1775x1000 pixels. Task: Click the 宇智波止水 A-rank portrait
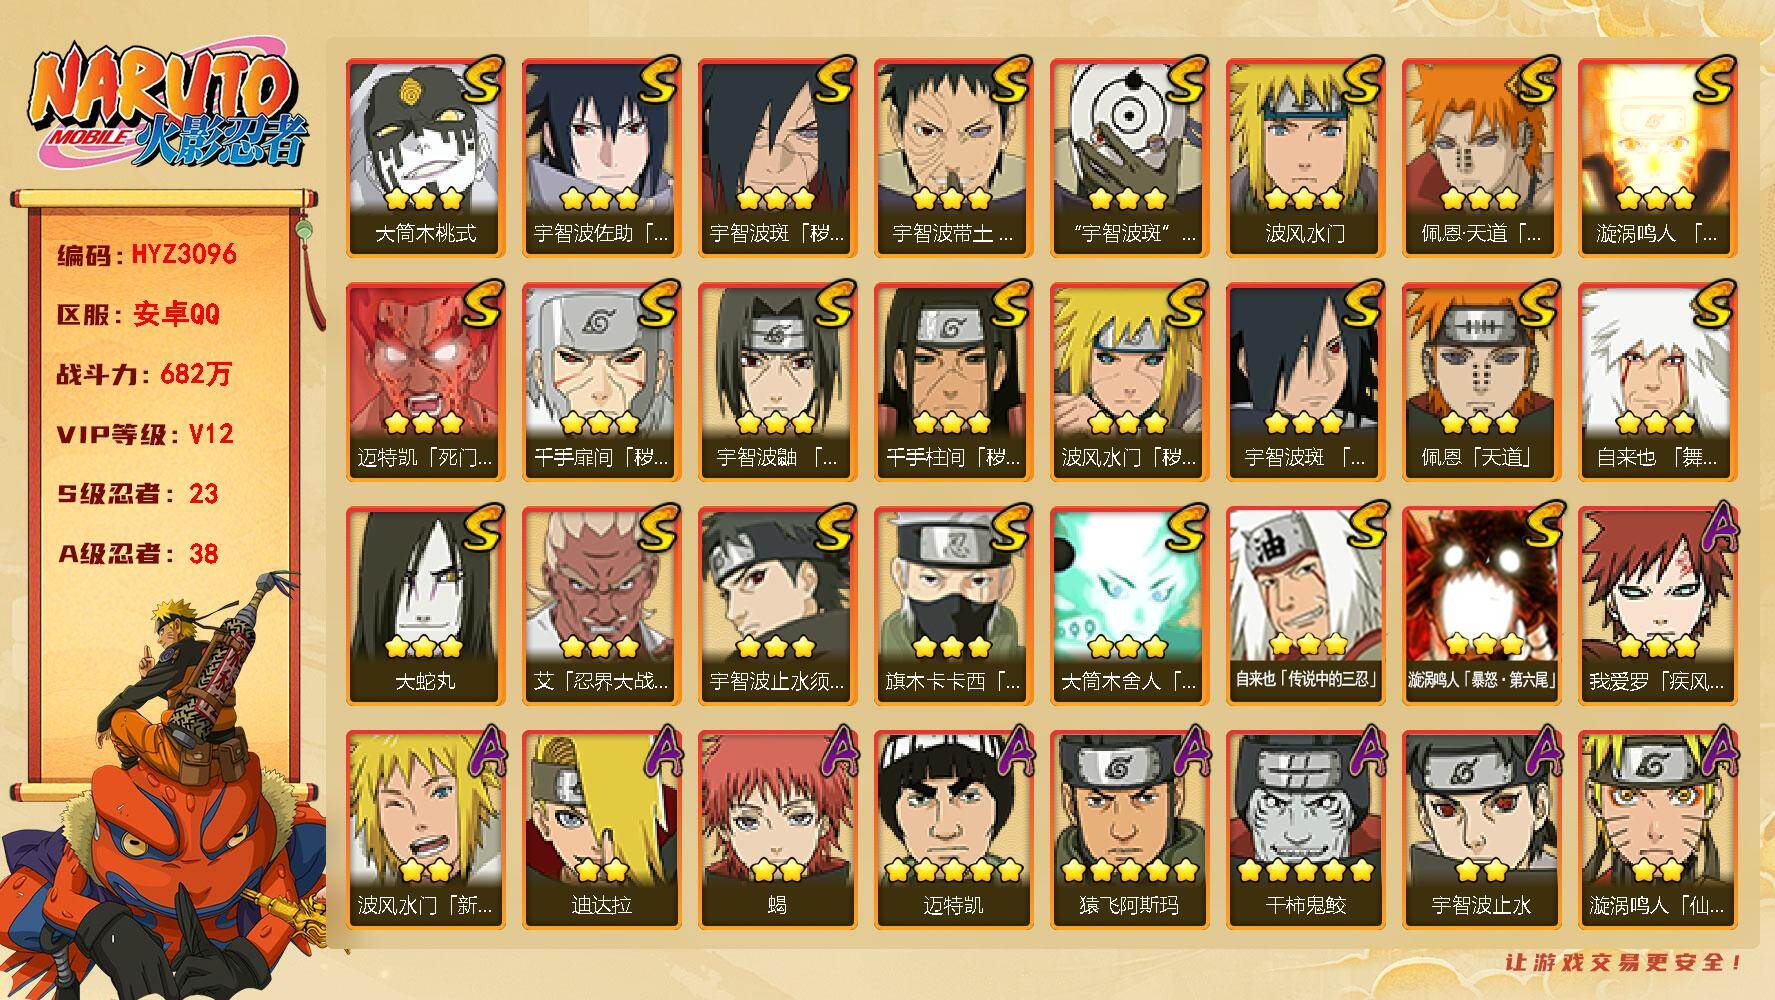(1481, 829)
